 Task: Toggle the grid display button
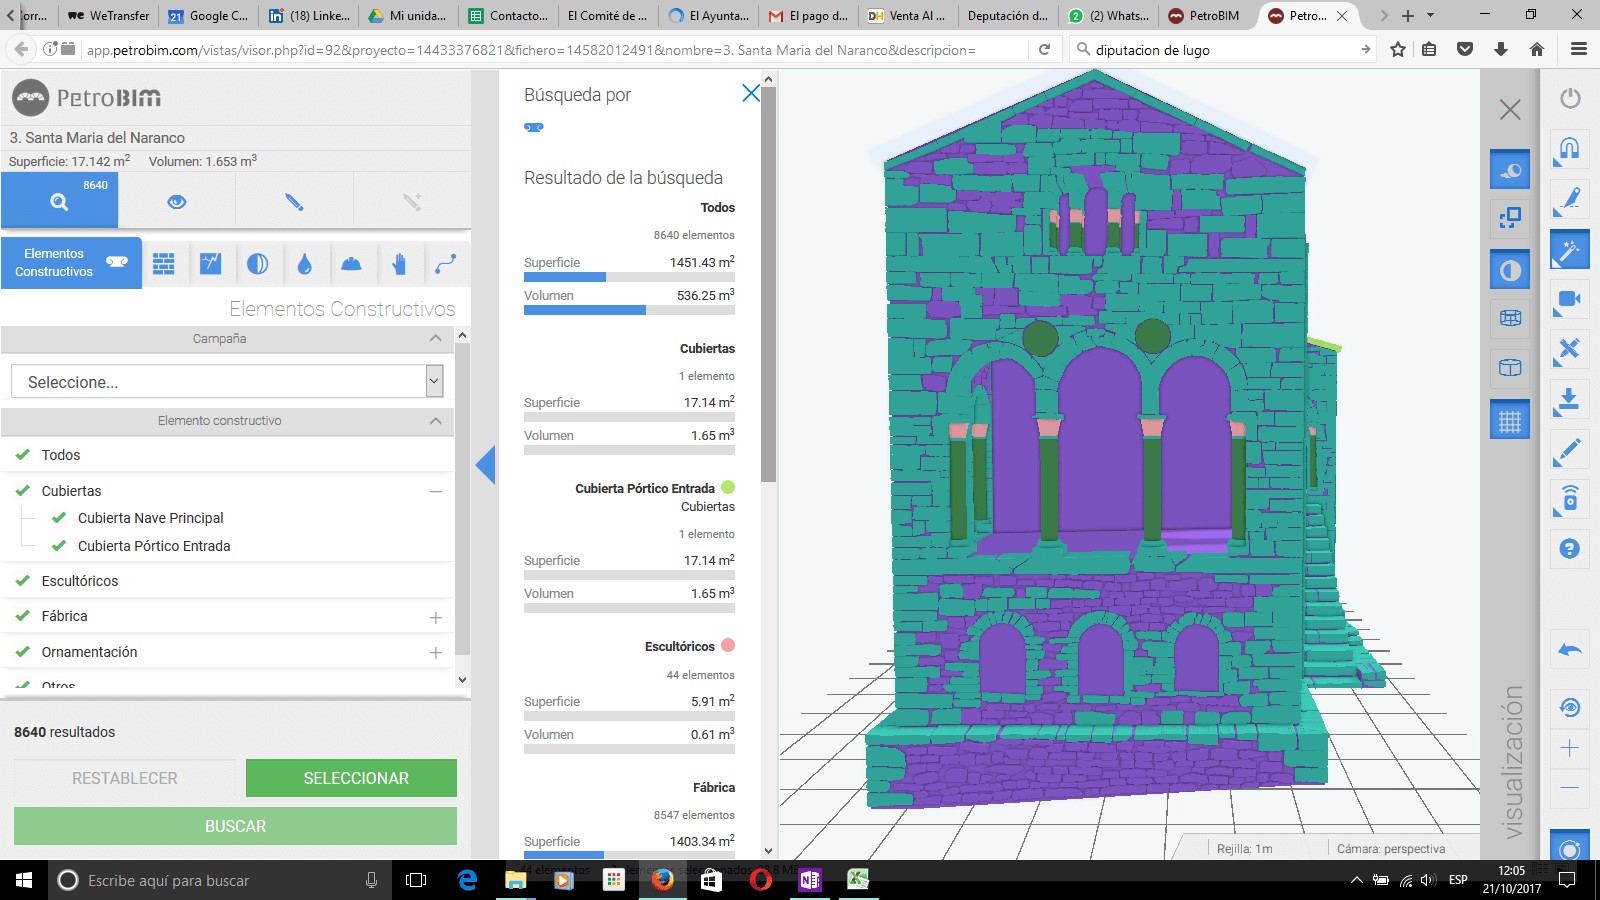click(x=1510, y=422)
